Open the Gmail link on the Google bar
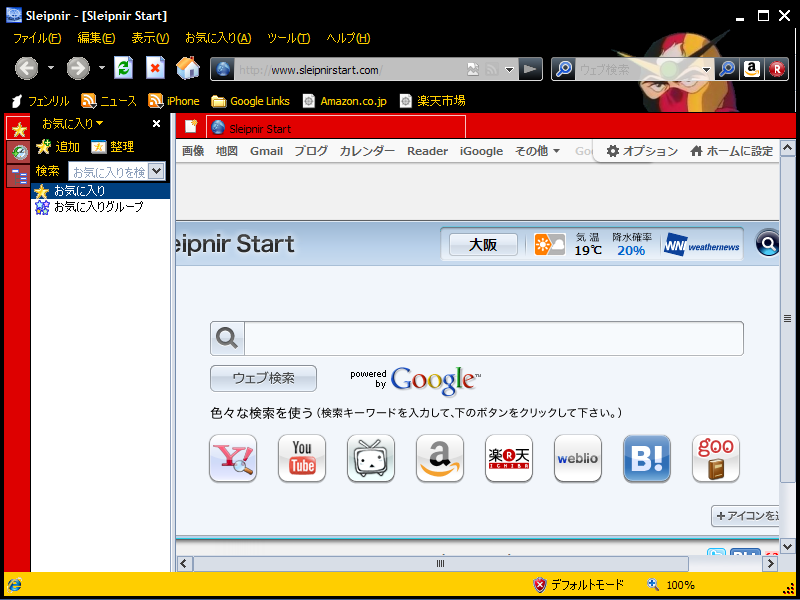This screenshot has height=600, width=800. 266,151
